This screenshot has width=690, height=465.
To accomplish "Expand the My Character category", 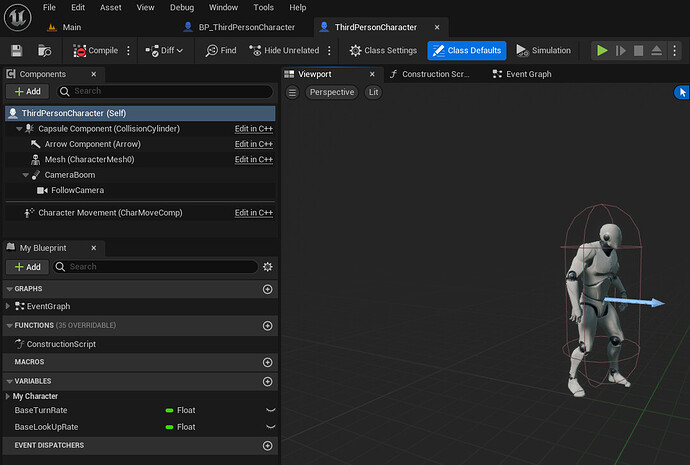I will point(8,396).
